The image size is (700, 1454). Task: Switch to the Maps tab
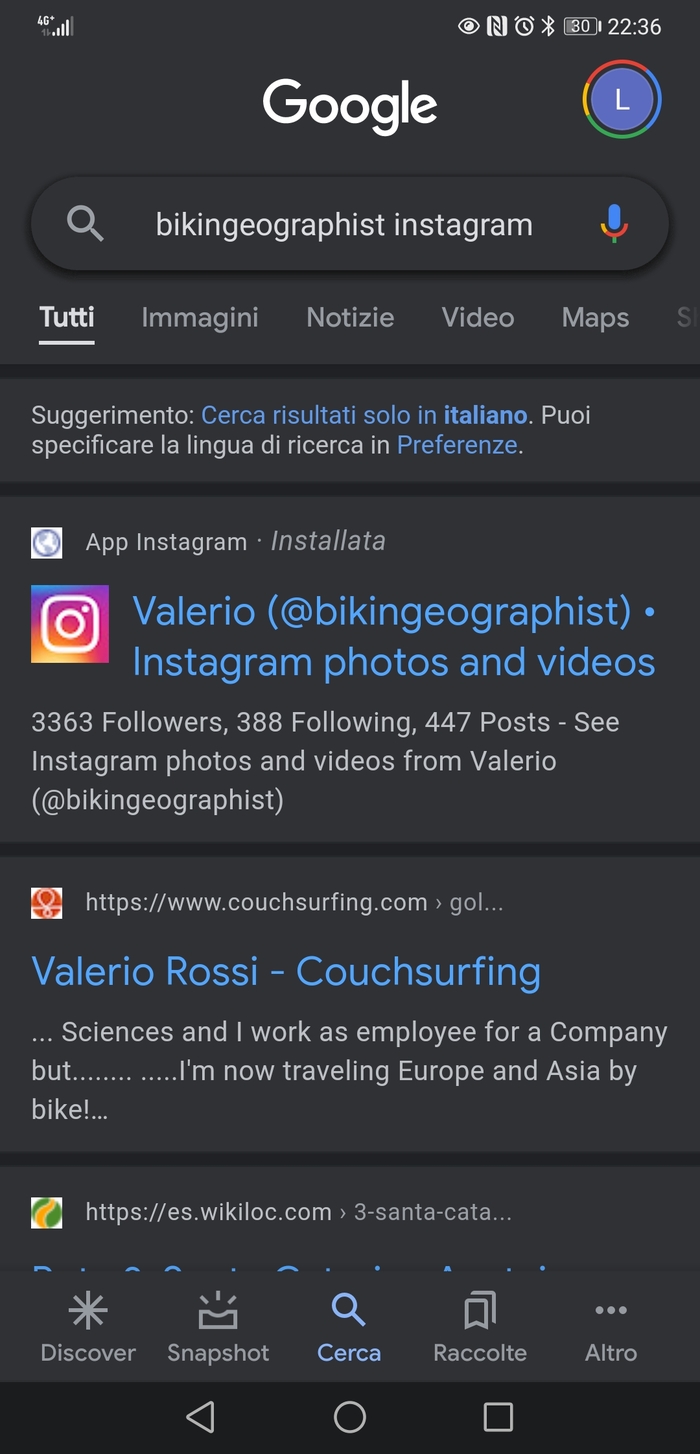coord(595,318)
